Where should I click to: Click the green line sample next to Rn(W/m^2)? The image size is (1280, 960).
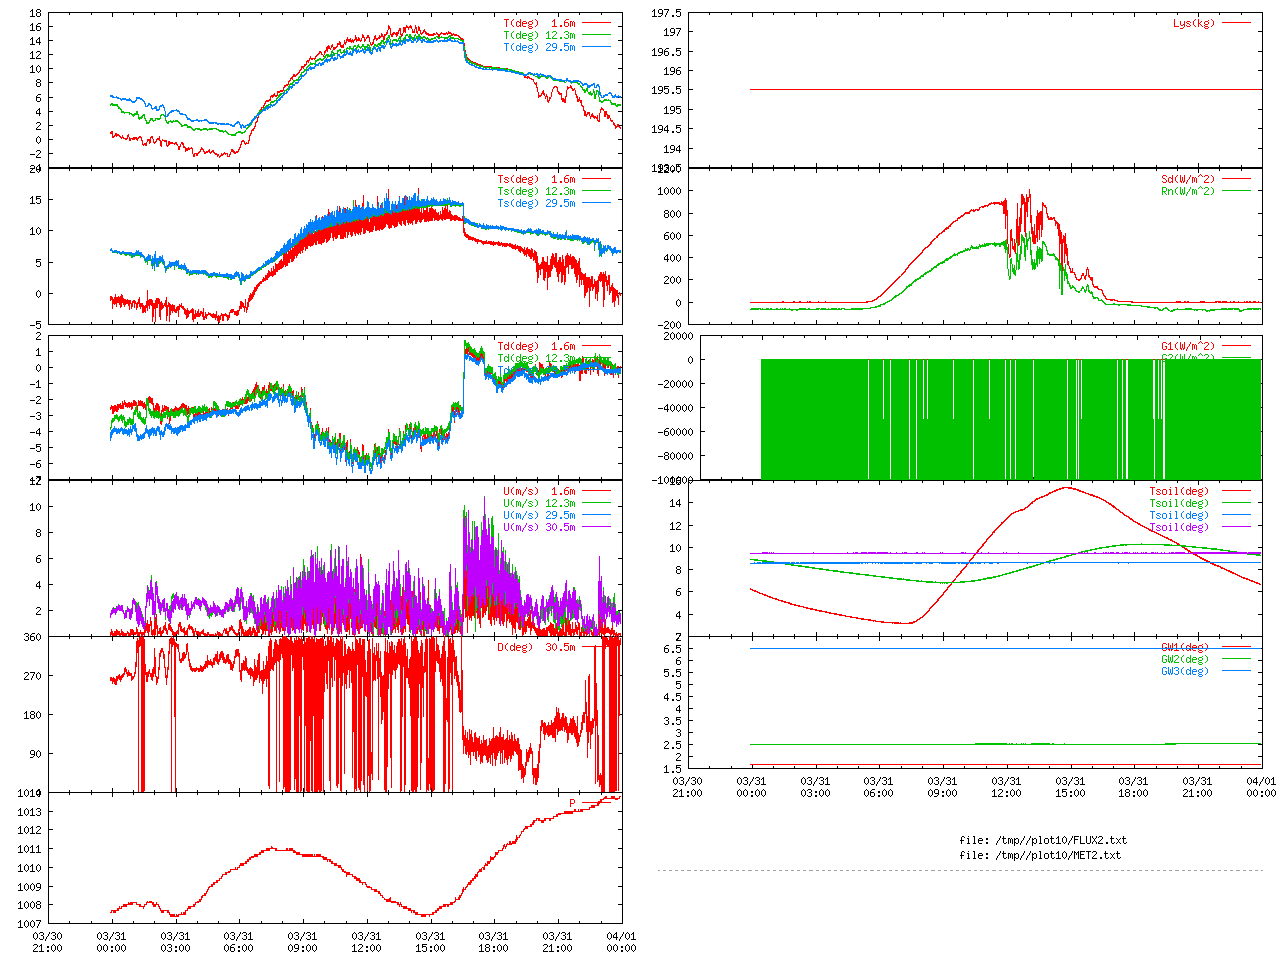pyautogui.click(x=1236, y=192)
